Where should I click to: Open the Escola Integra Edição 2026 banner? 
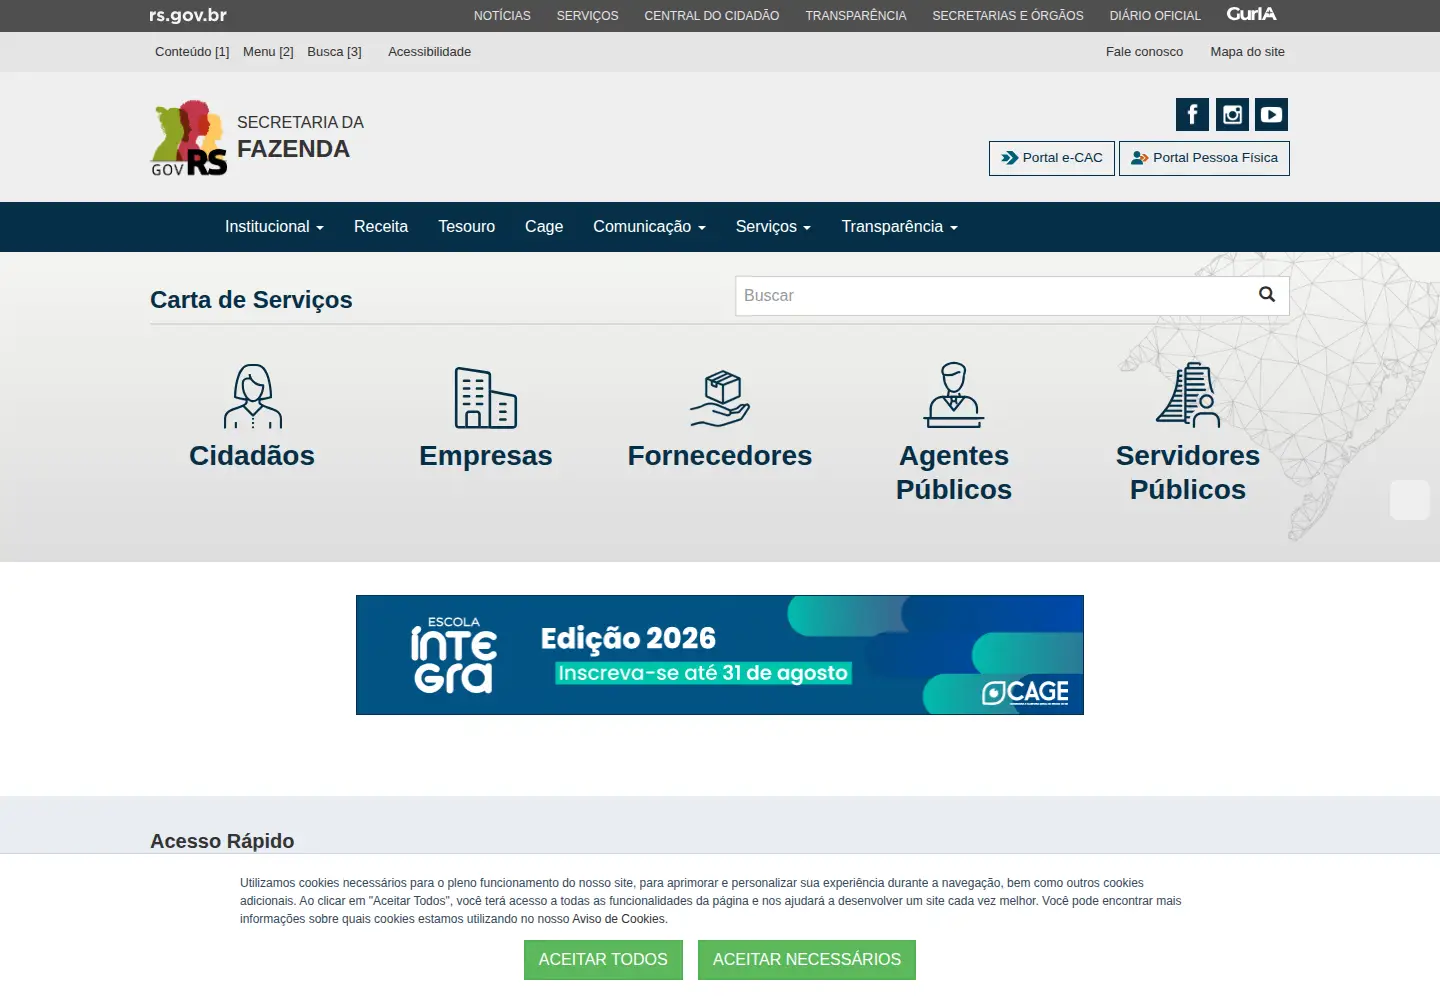coord(720,655)
